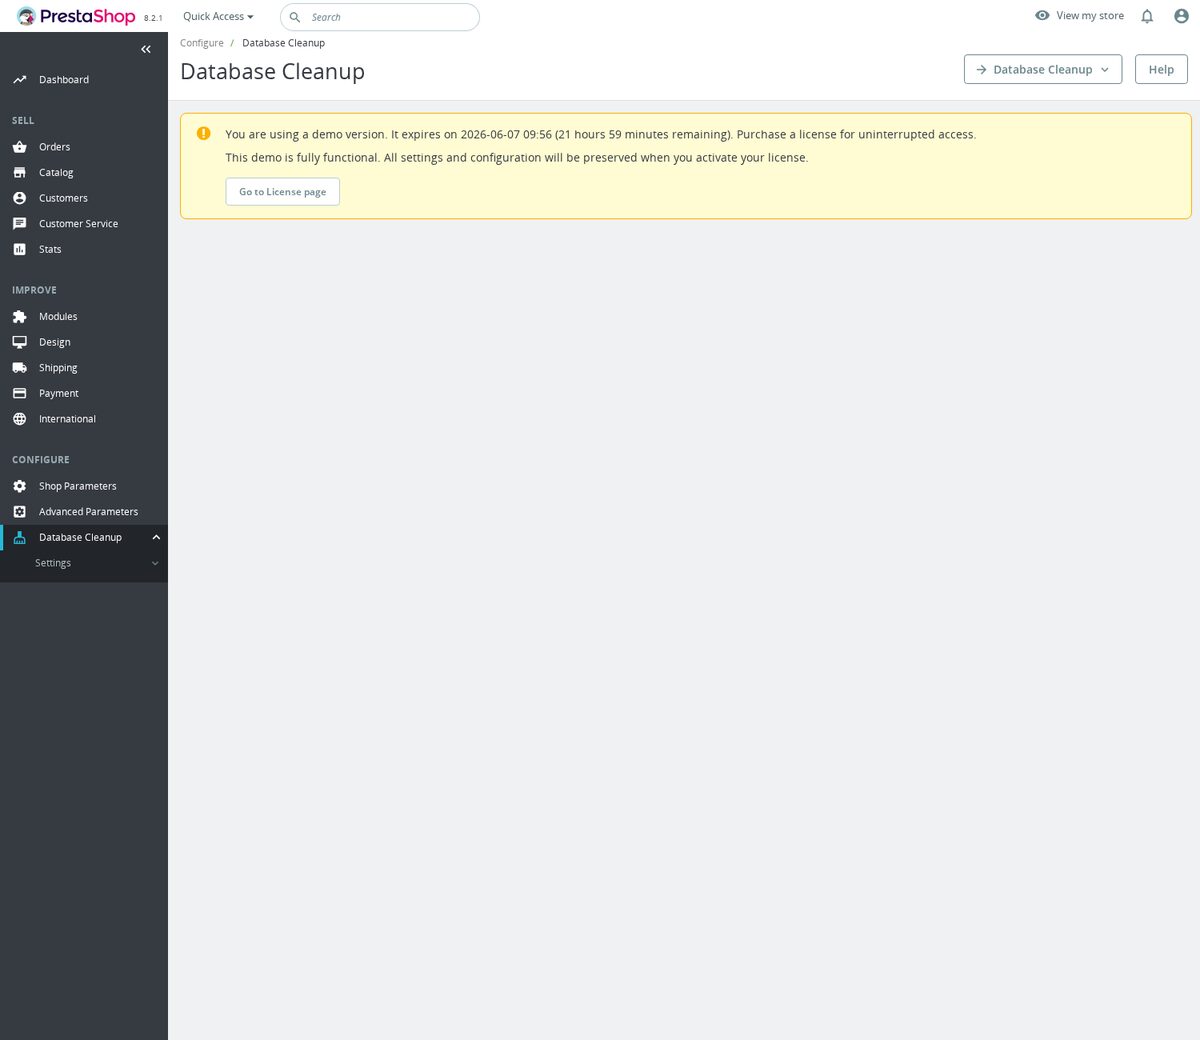Click the demo expiry notice text
Screen dimensions: 1200x1040
[601, 134]
